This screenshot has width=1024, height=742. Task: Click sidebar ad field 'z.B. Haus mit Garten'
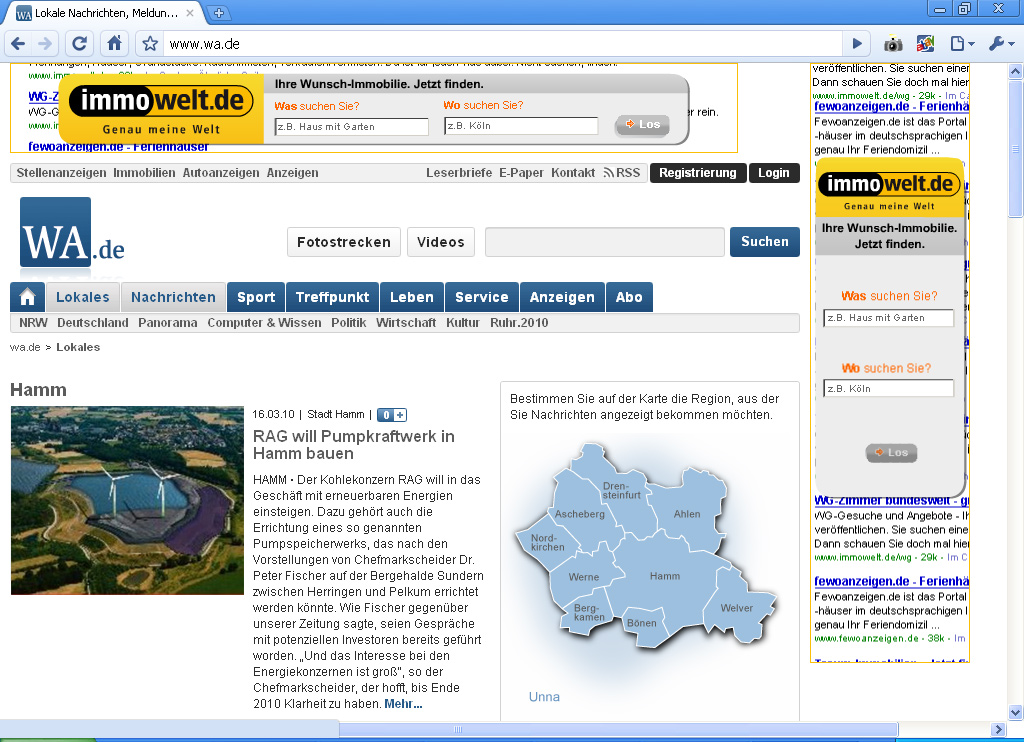click(x=888, y=317)
